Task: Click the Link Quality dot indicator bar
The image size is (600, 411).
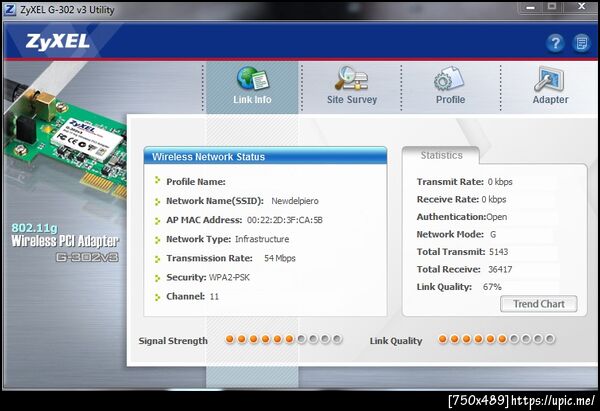Action: click(x=496, y=339)
